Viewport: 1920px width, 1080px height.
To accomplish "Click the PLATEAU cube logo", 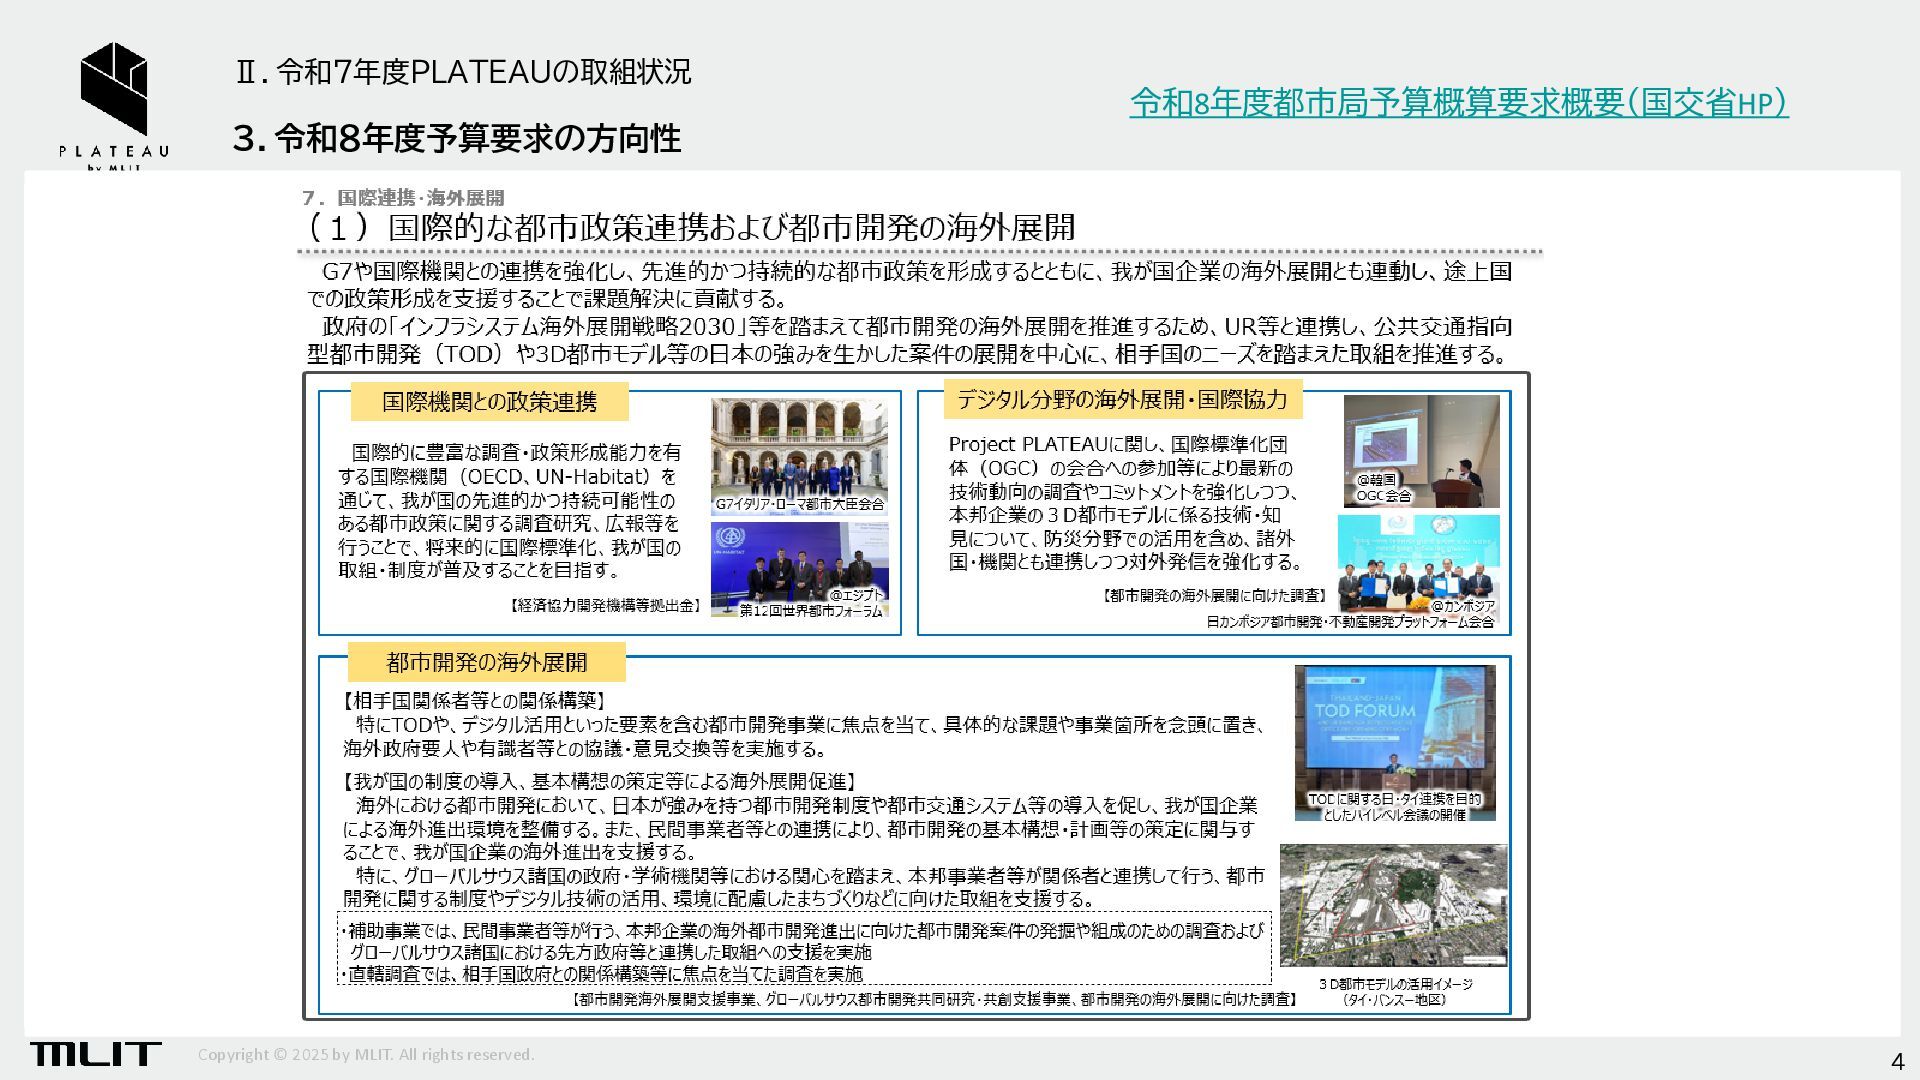I will click(x=114, y=88).
